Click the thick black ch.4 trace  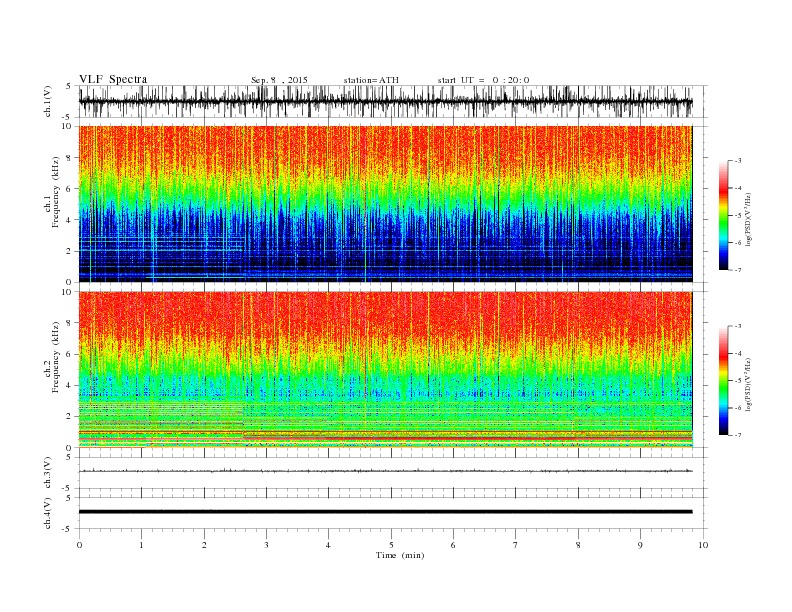click(x=385, y=512)
